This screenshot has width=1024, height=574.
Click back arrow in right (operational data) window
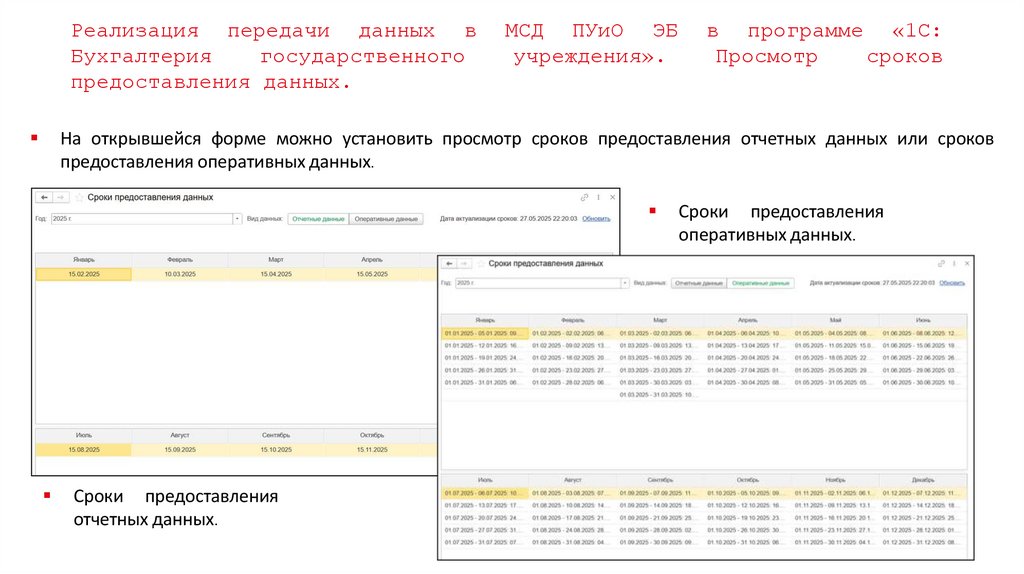[449, 263]
